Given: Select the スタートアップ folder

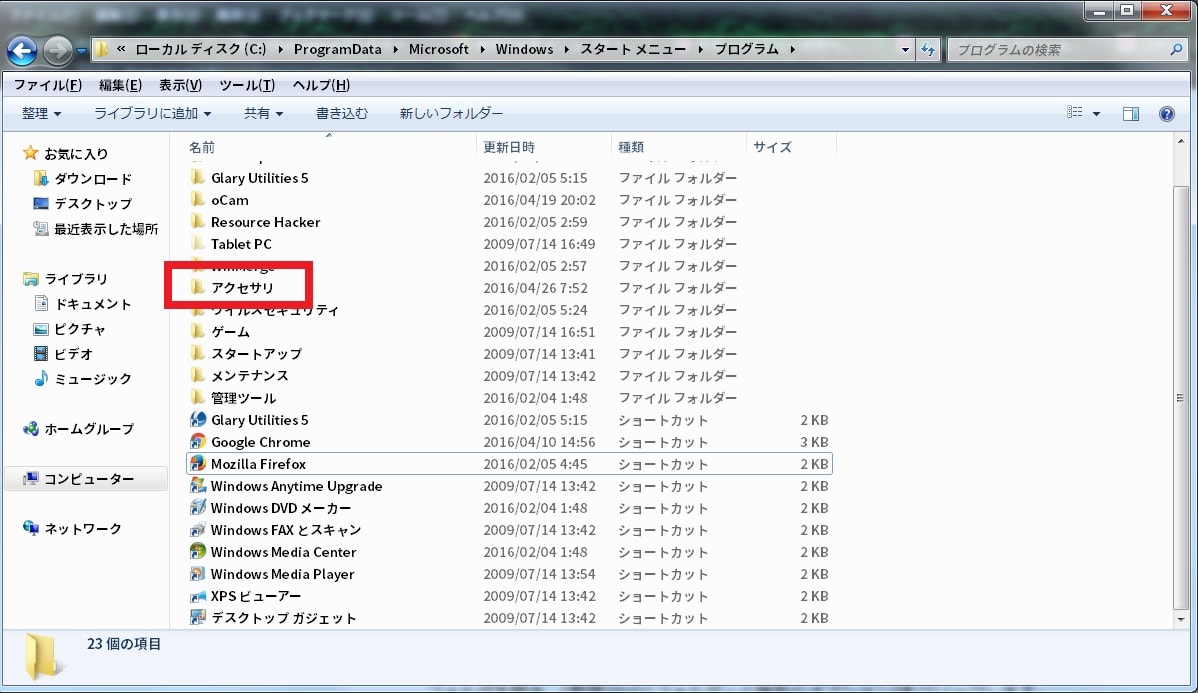Looking at the screenshot, I should 257,354.
